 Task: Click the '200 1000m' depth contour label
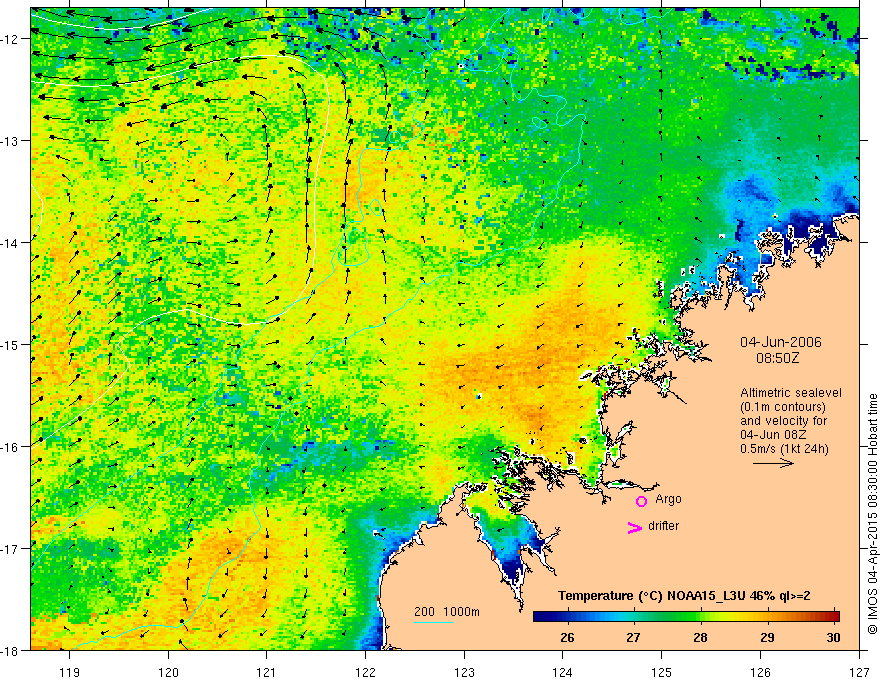(x=447, y=612)
